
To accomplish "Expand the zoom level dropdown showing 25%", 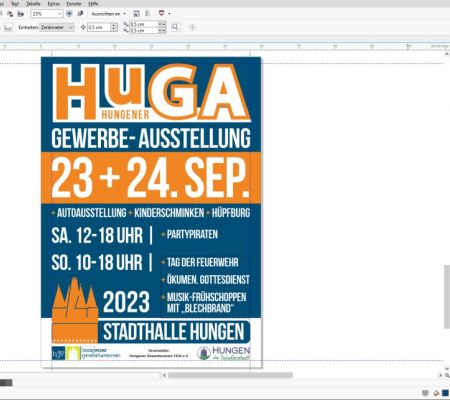I will tap(60, 14).
